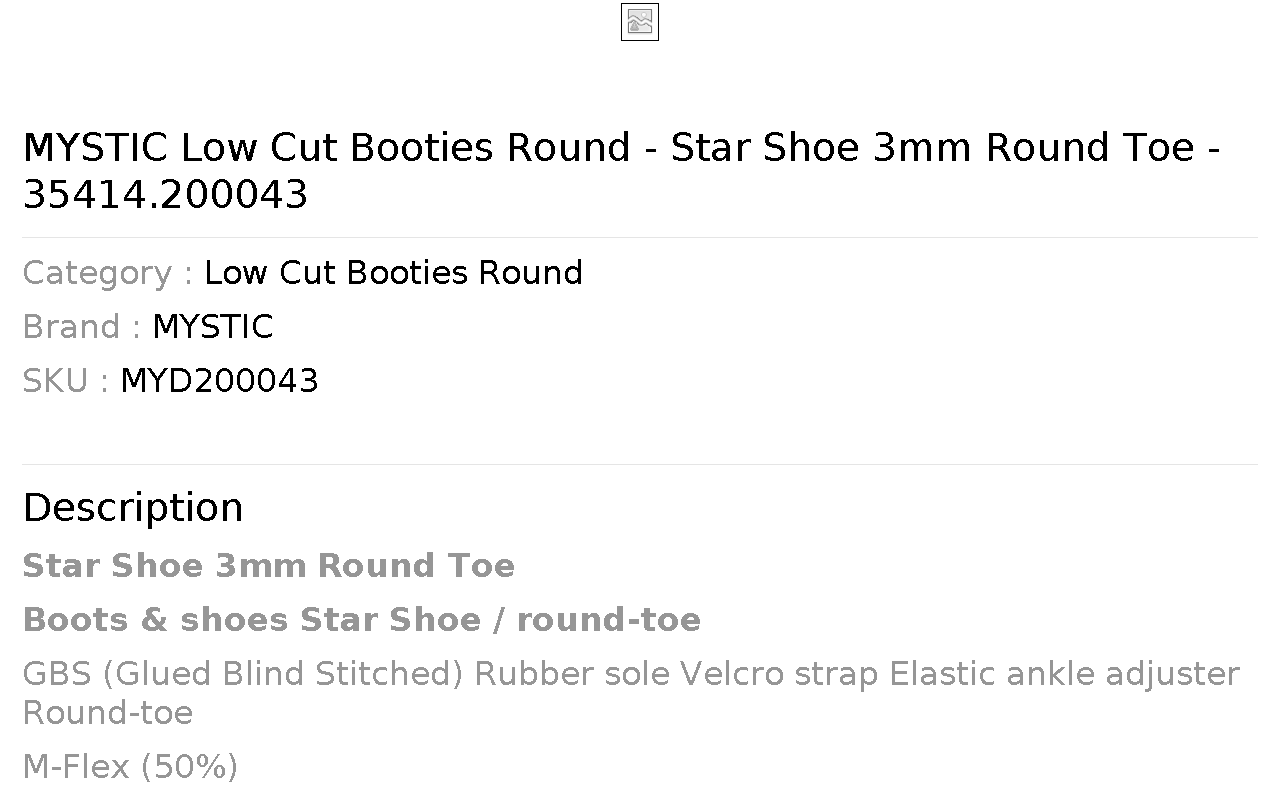
Task: Click the divider line below the product title
Action: point(640,237)
